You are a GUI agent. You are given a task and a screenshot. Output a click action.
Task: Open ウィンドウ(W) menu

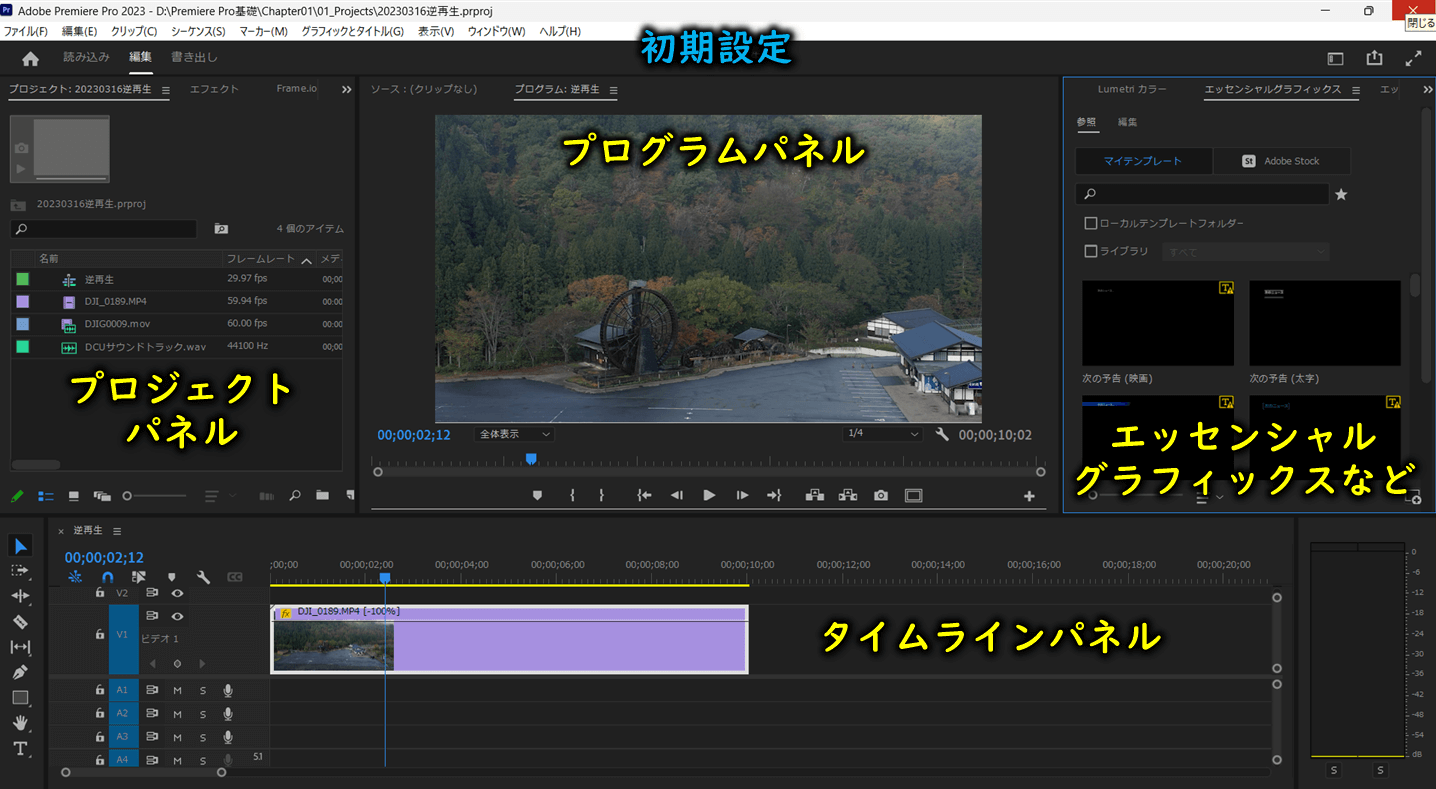point(496,31)
